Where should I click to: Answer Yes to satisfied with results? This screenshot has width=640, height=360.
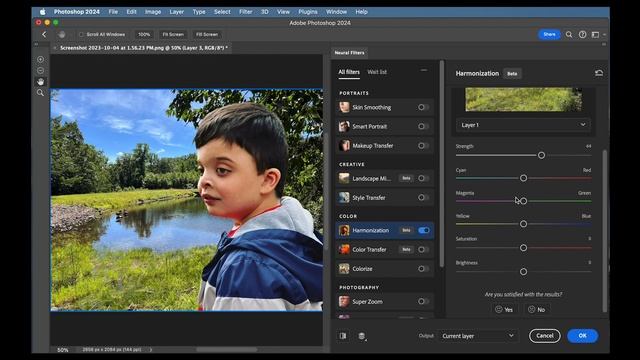tap(504, 310)
